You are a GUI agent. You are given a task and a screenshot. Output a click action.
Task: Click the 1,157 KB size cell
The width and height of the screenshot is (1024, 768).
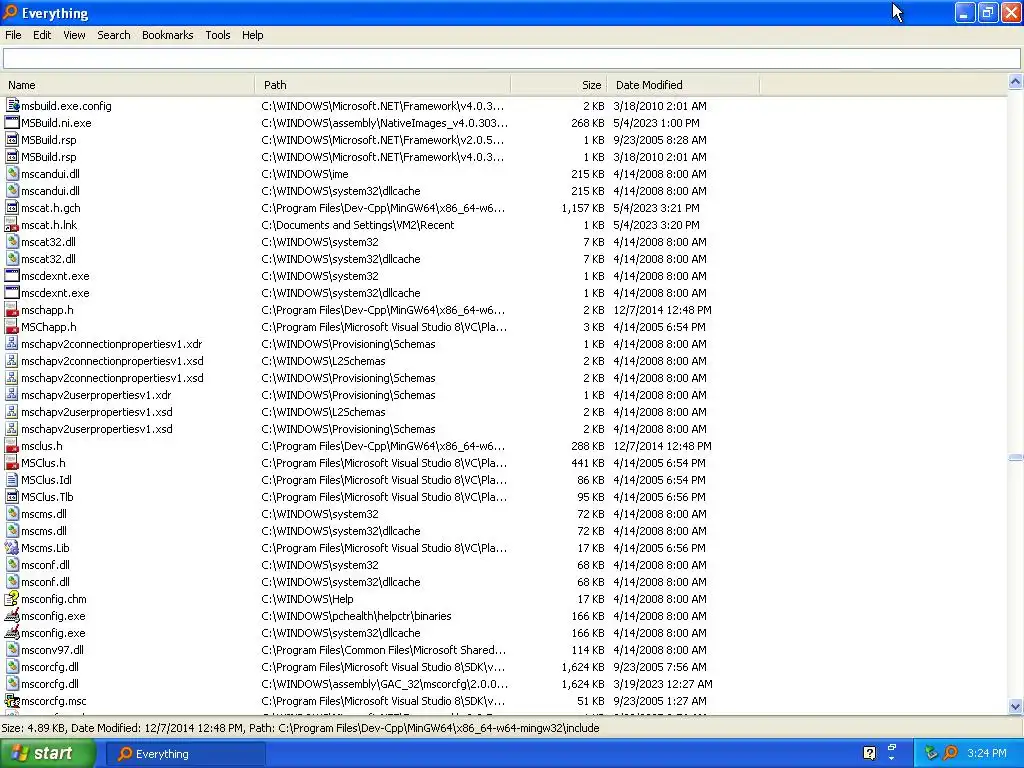(x=583, y=208)
